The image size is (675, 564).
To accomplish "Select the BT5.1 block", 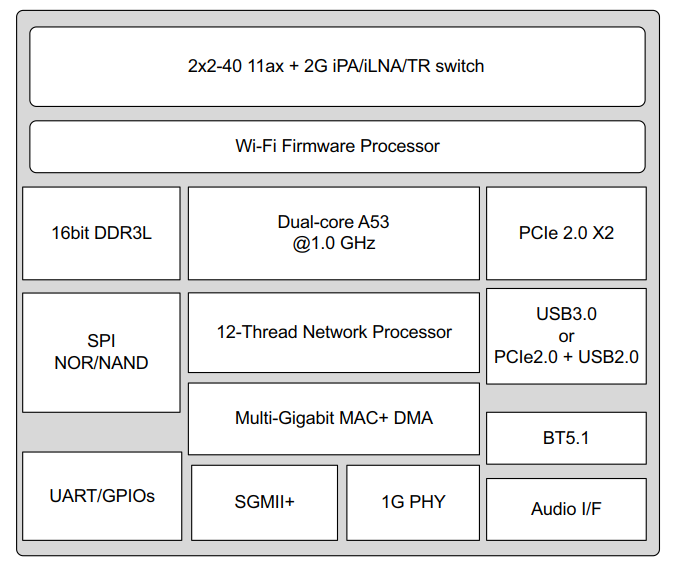I will coord(566,438).
